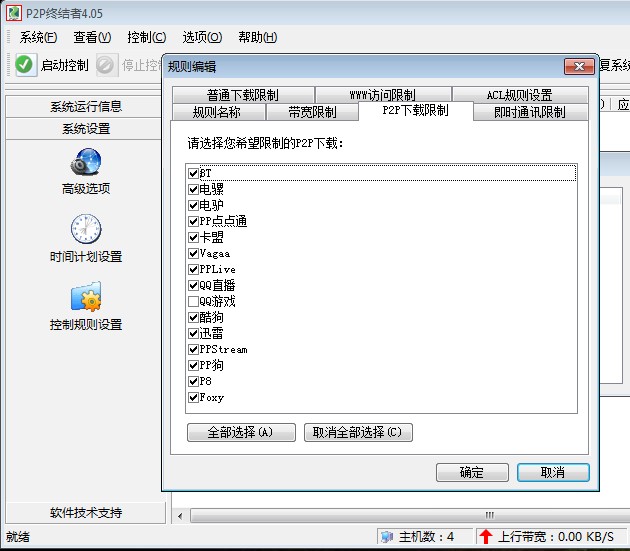Uncheck the P8 checkbox
630x551 pixels.
pyautogui.click(x=193, y=381)
